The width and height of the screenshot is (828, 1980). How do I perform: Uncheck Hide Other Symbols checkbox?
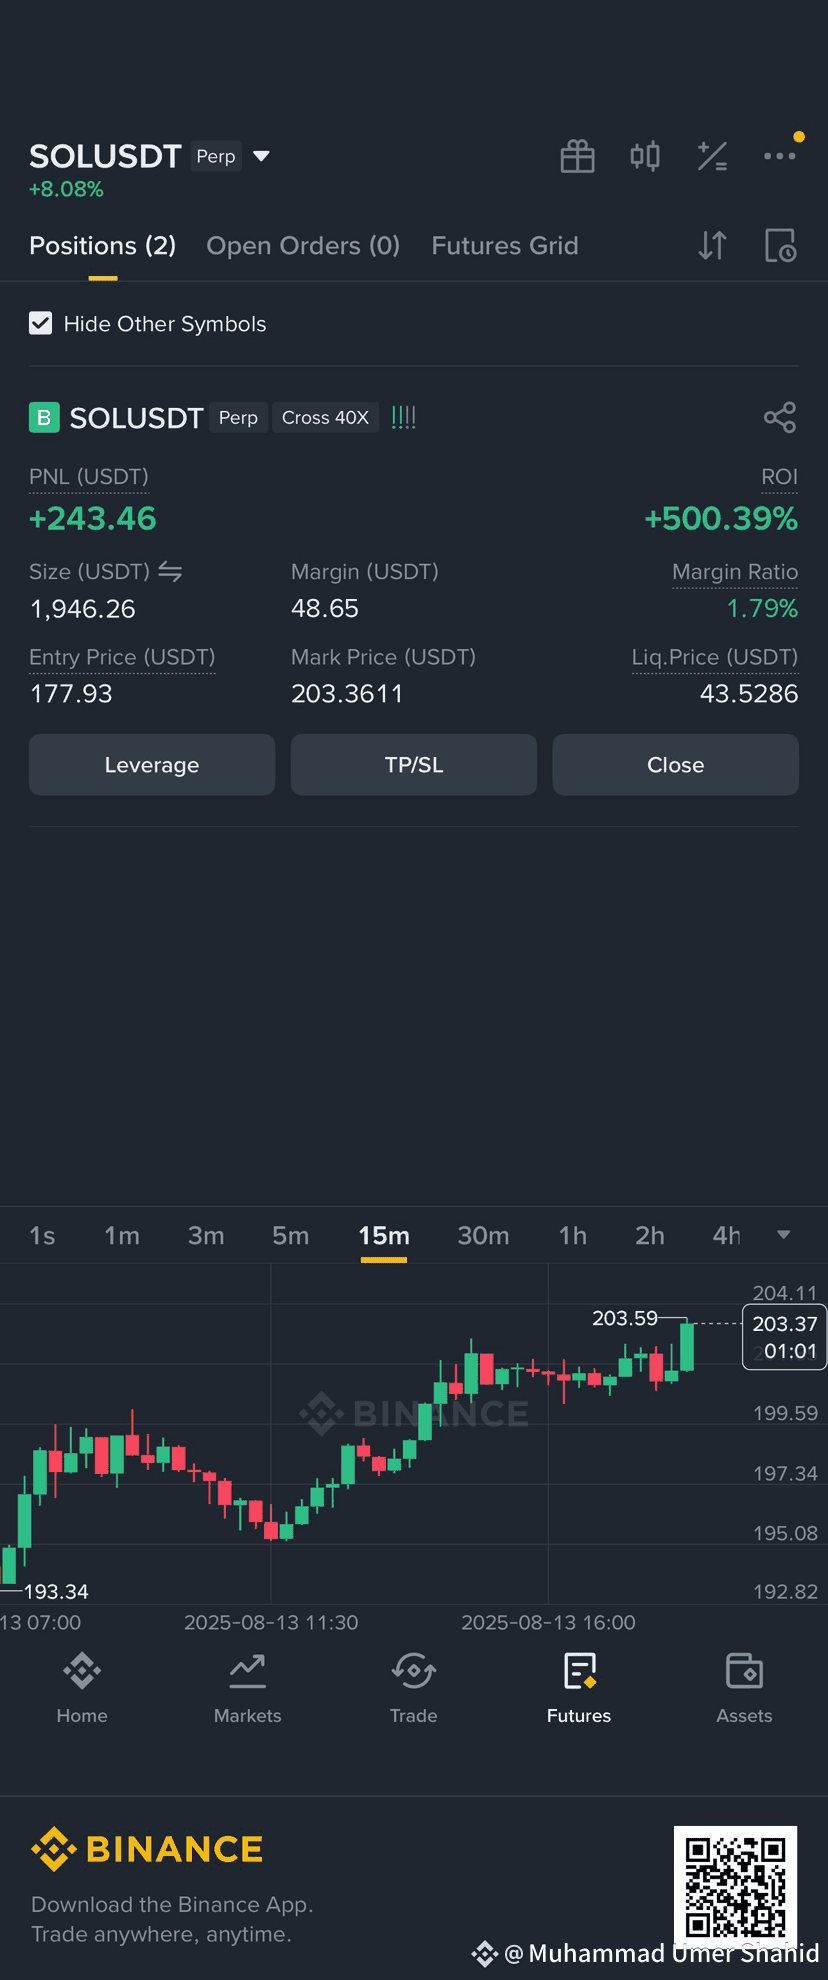coord(40,323)
